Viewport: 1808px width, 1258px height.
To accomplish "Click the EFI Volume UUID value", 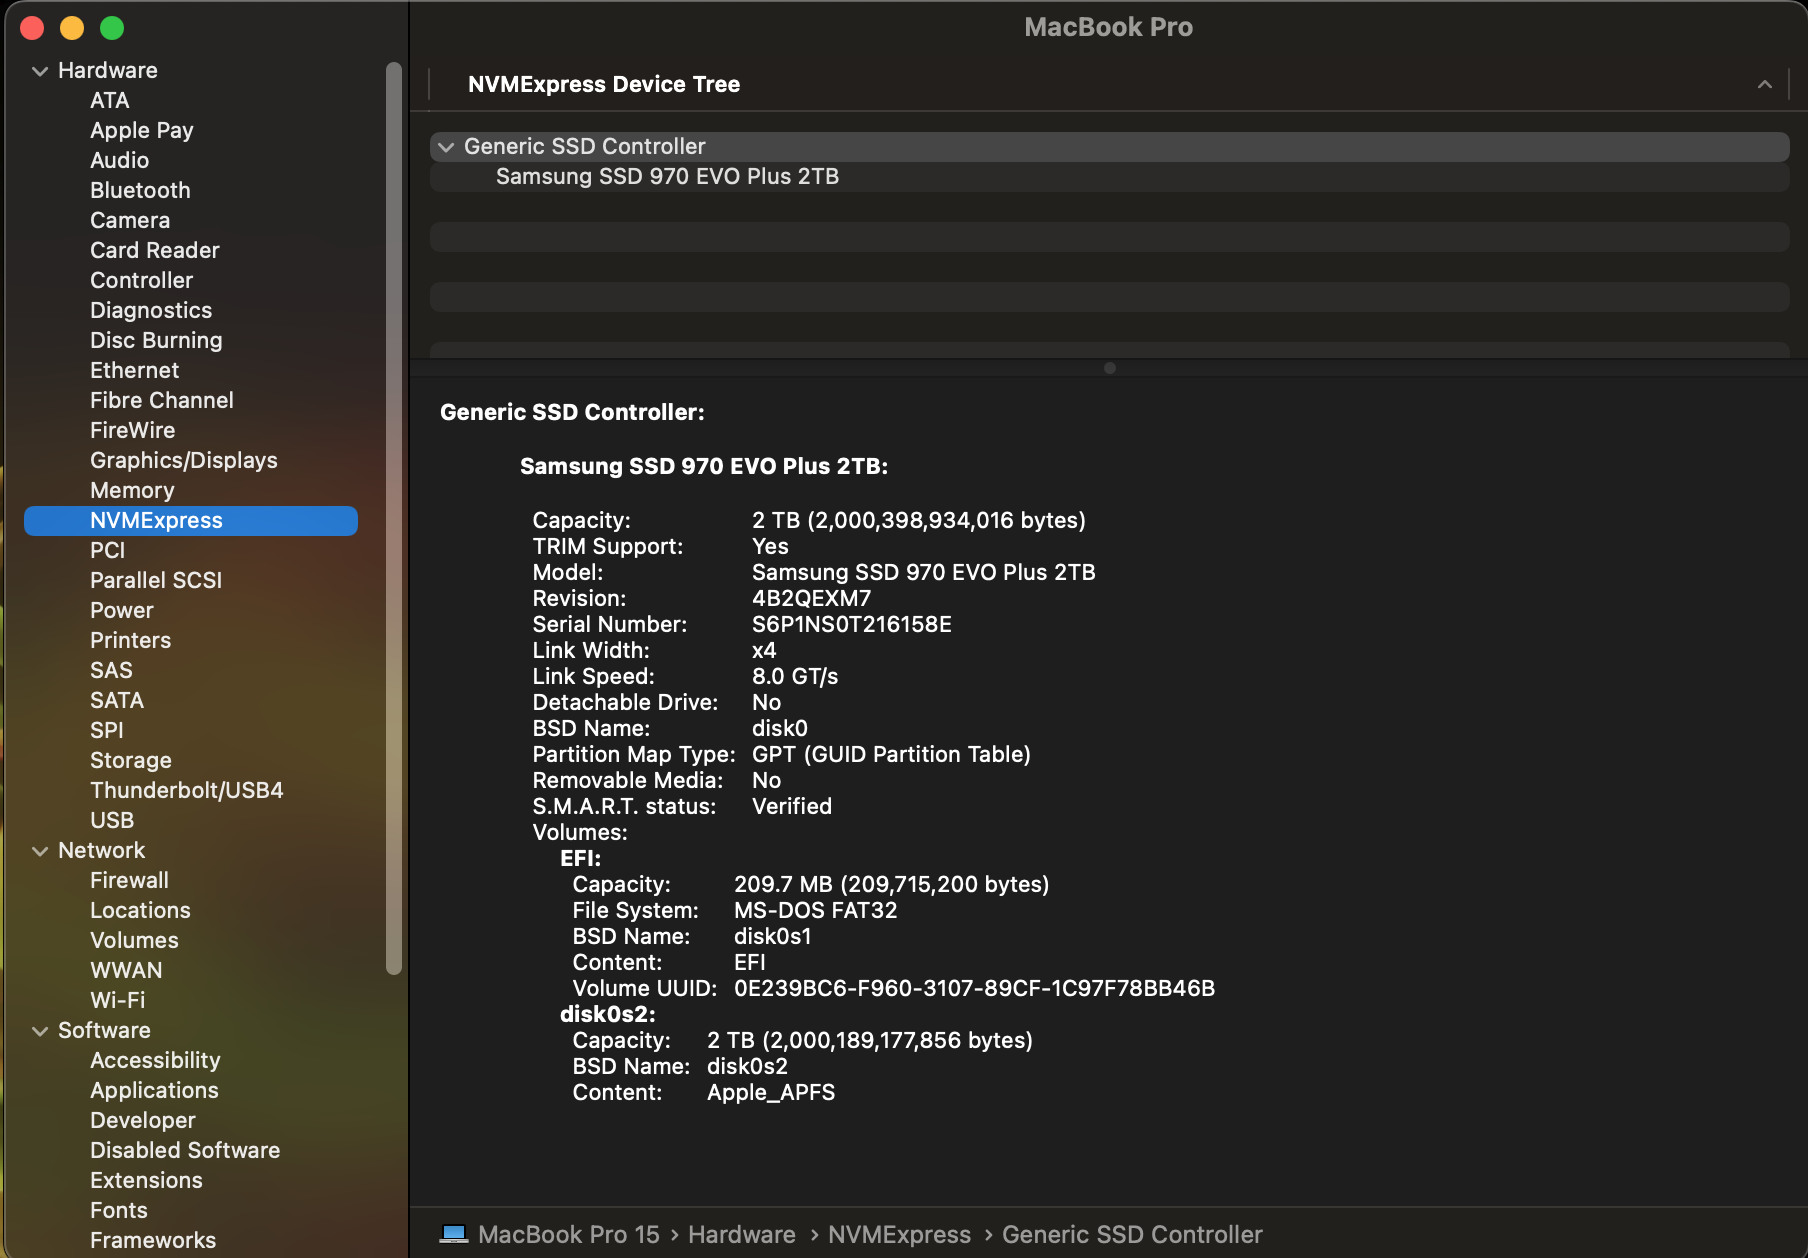I will click(x=975, y=989).
